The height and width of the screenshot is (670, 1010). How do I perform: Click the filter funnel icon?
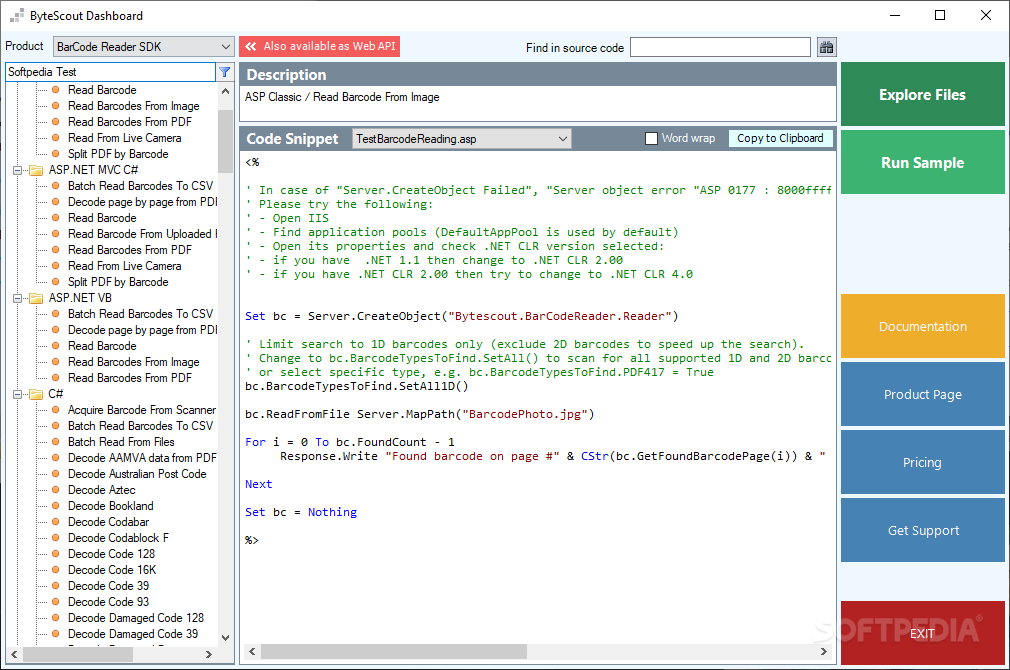(224, 72)
